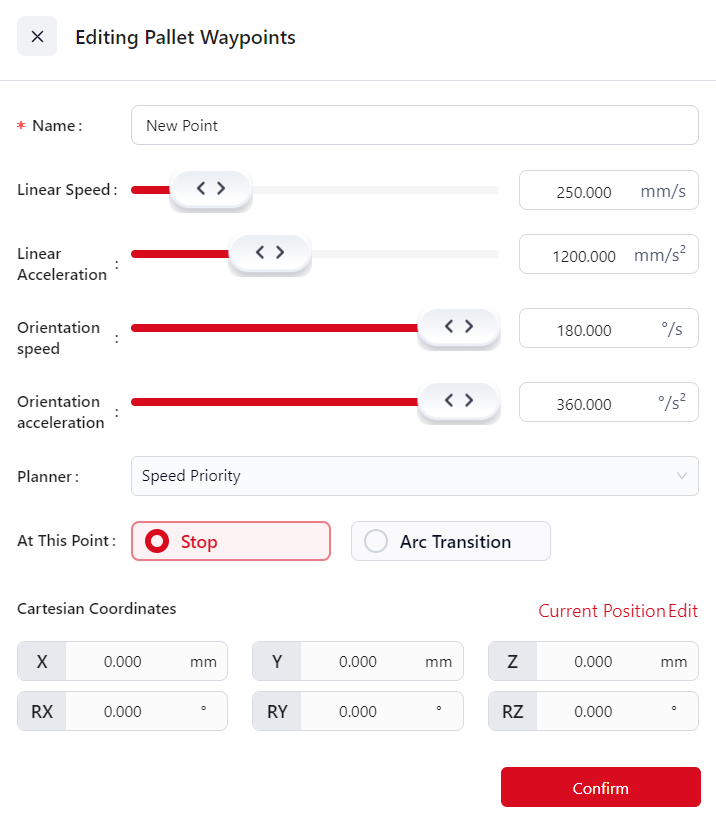Click the Edit link for coordinates
Viewport: 716px width, 838px height.
point(684,611)
